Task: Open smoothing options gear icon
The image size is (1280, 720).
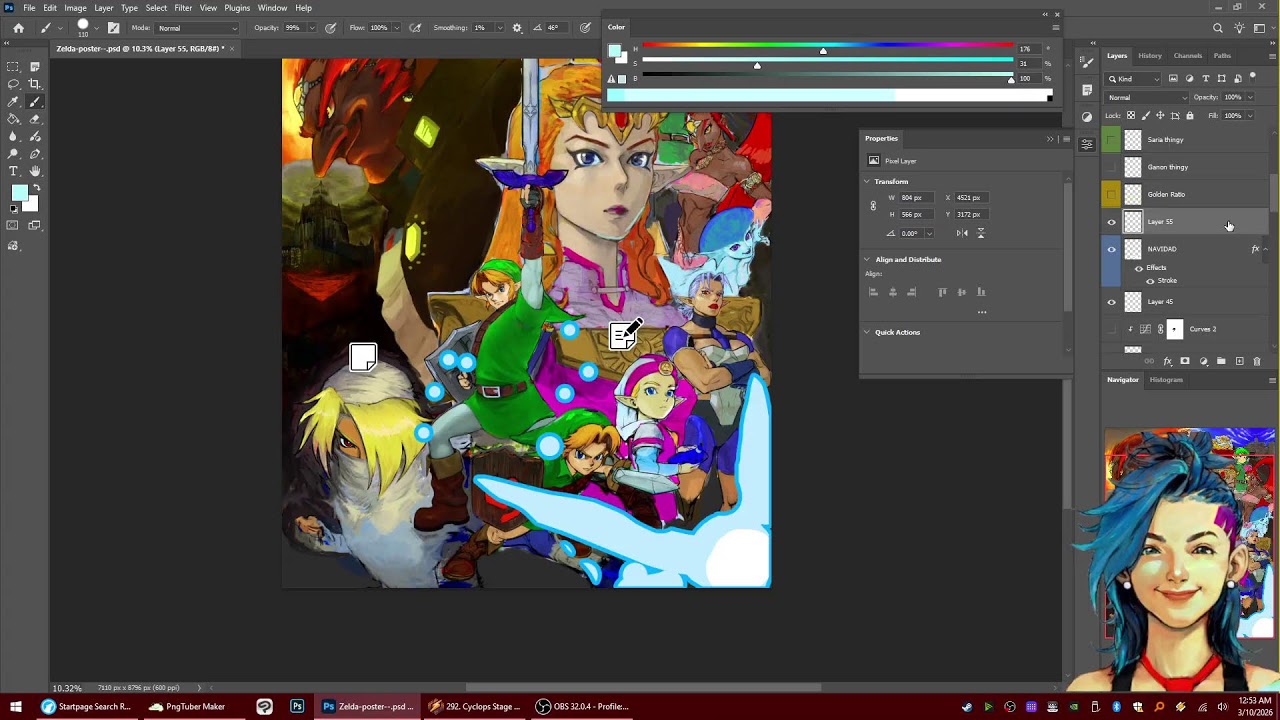Action: [x=517, y=28]
